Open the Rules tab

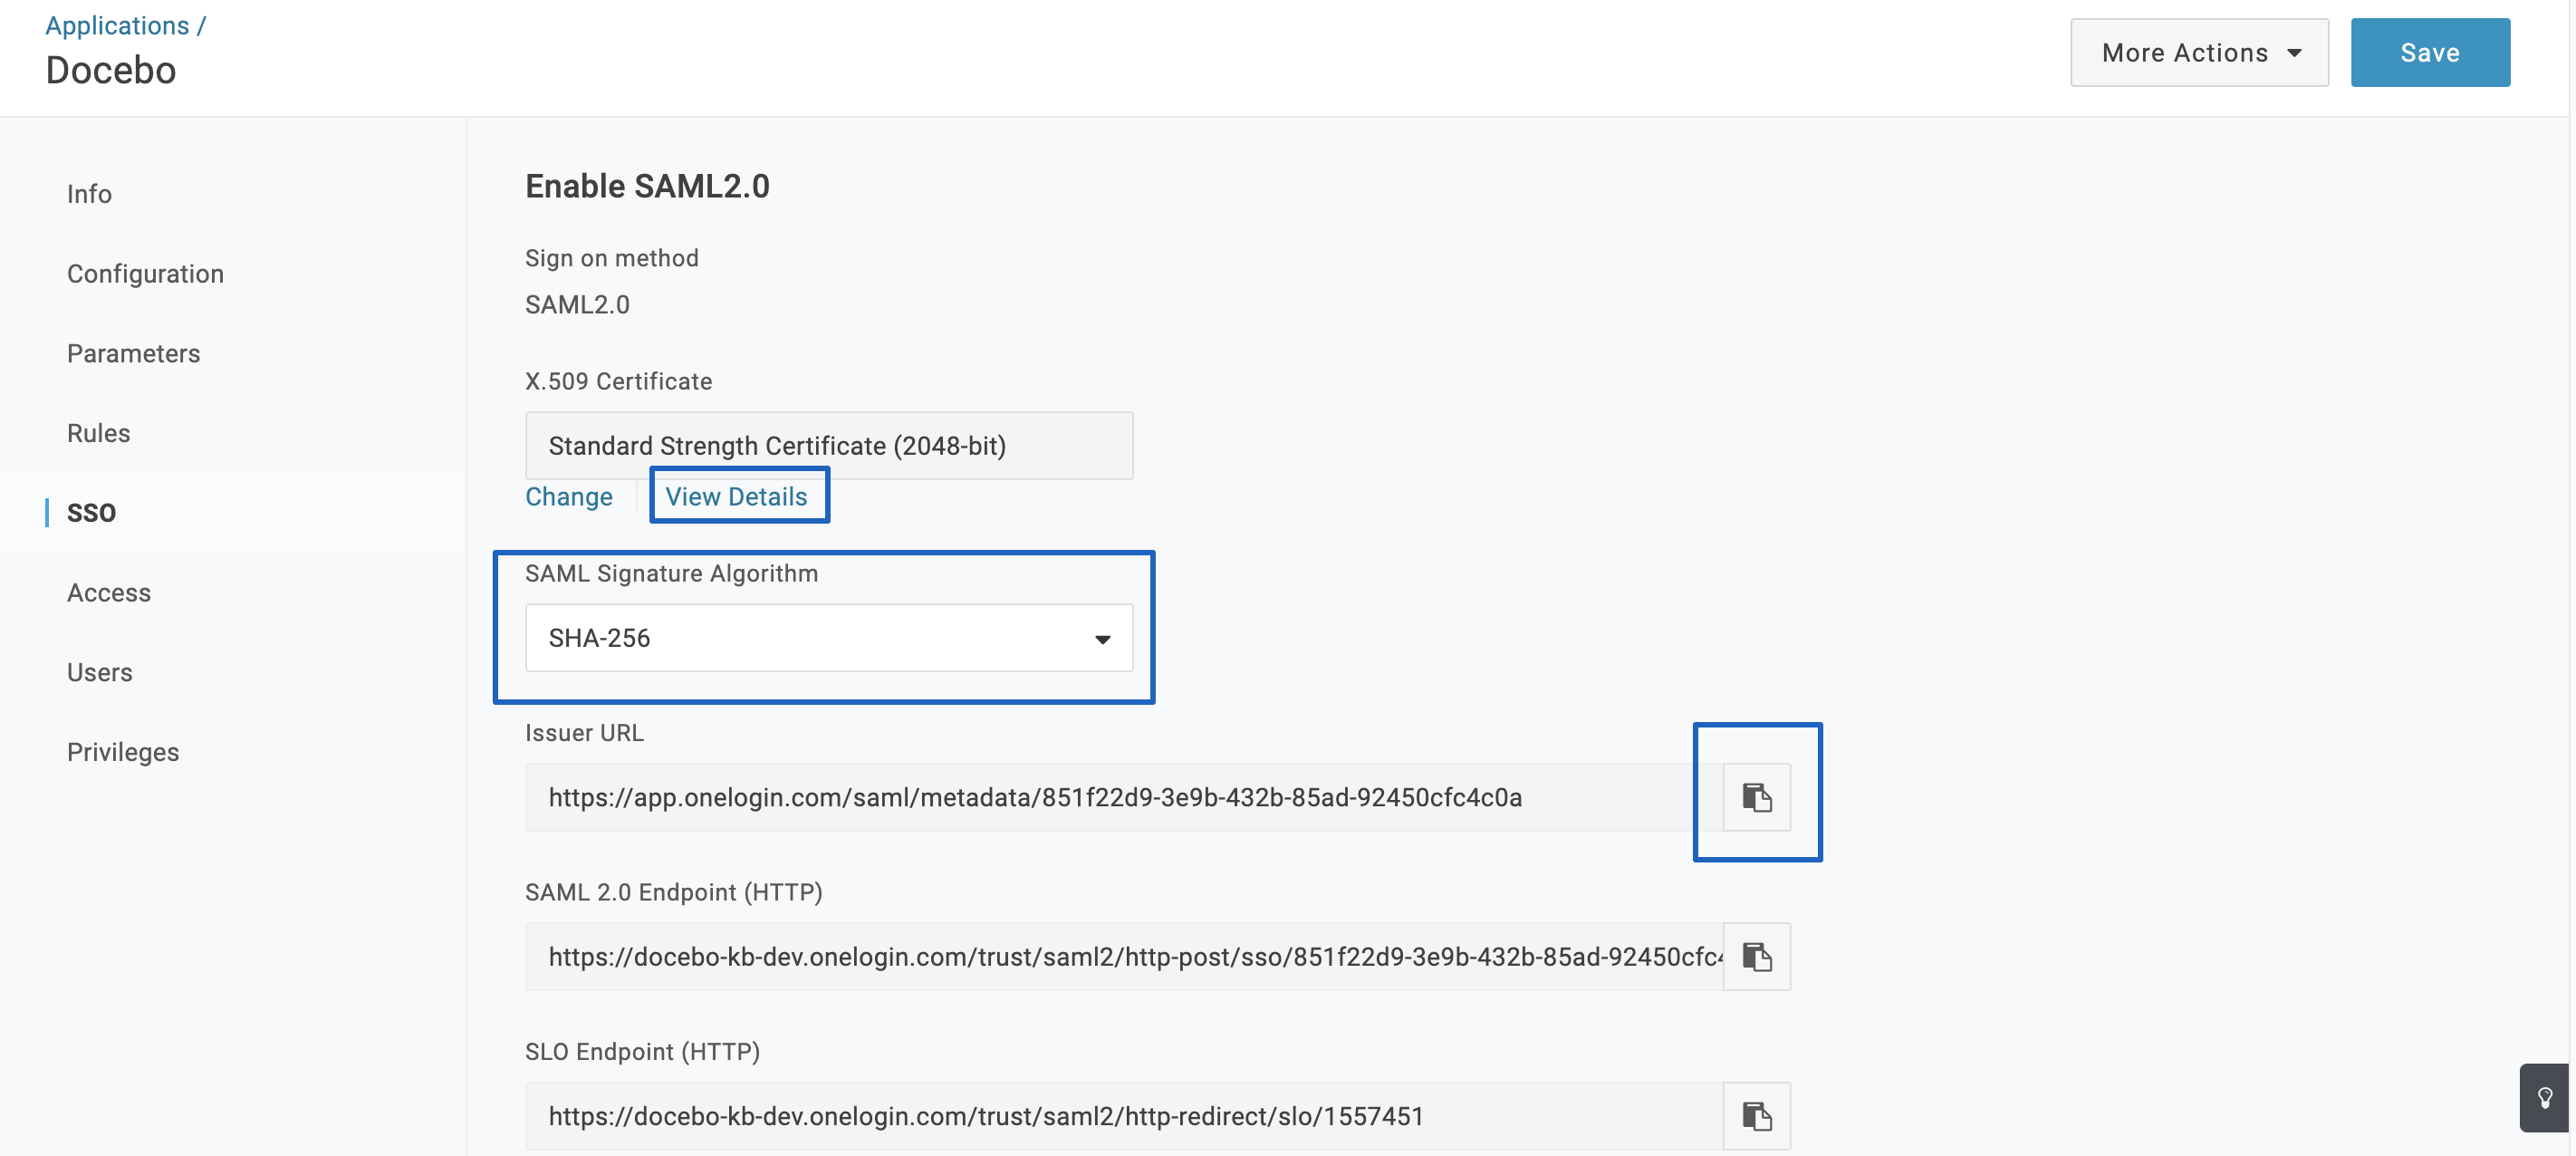(98, 433)
